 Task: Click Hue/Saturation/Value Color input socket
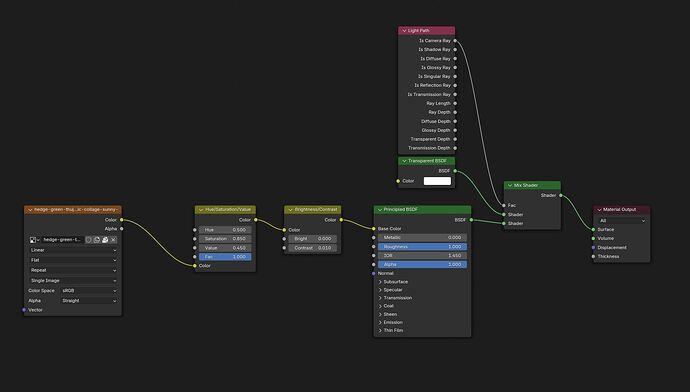tap(195, 266)
